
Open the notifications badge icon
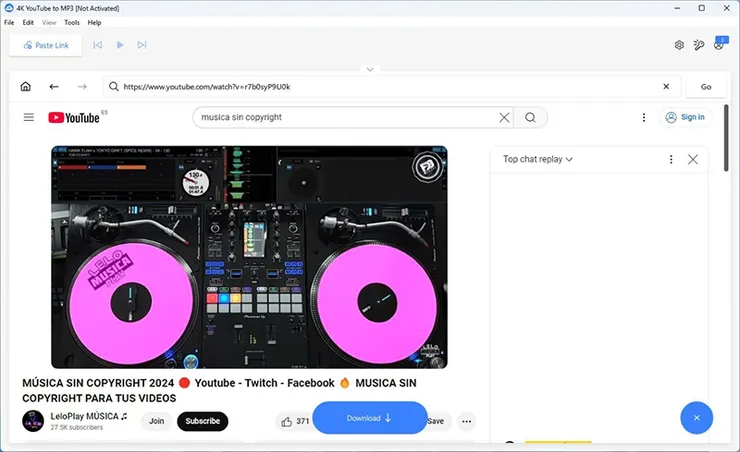click(720, 43)
